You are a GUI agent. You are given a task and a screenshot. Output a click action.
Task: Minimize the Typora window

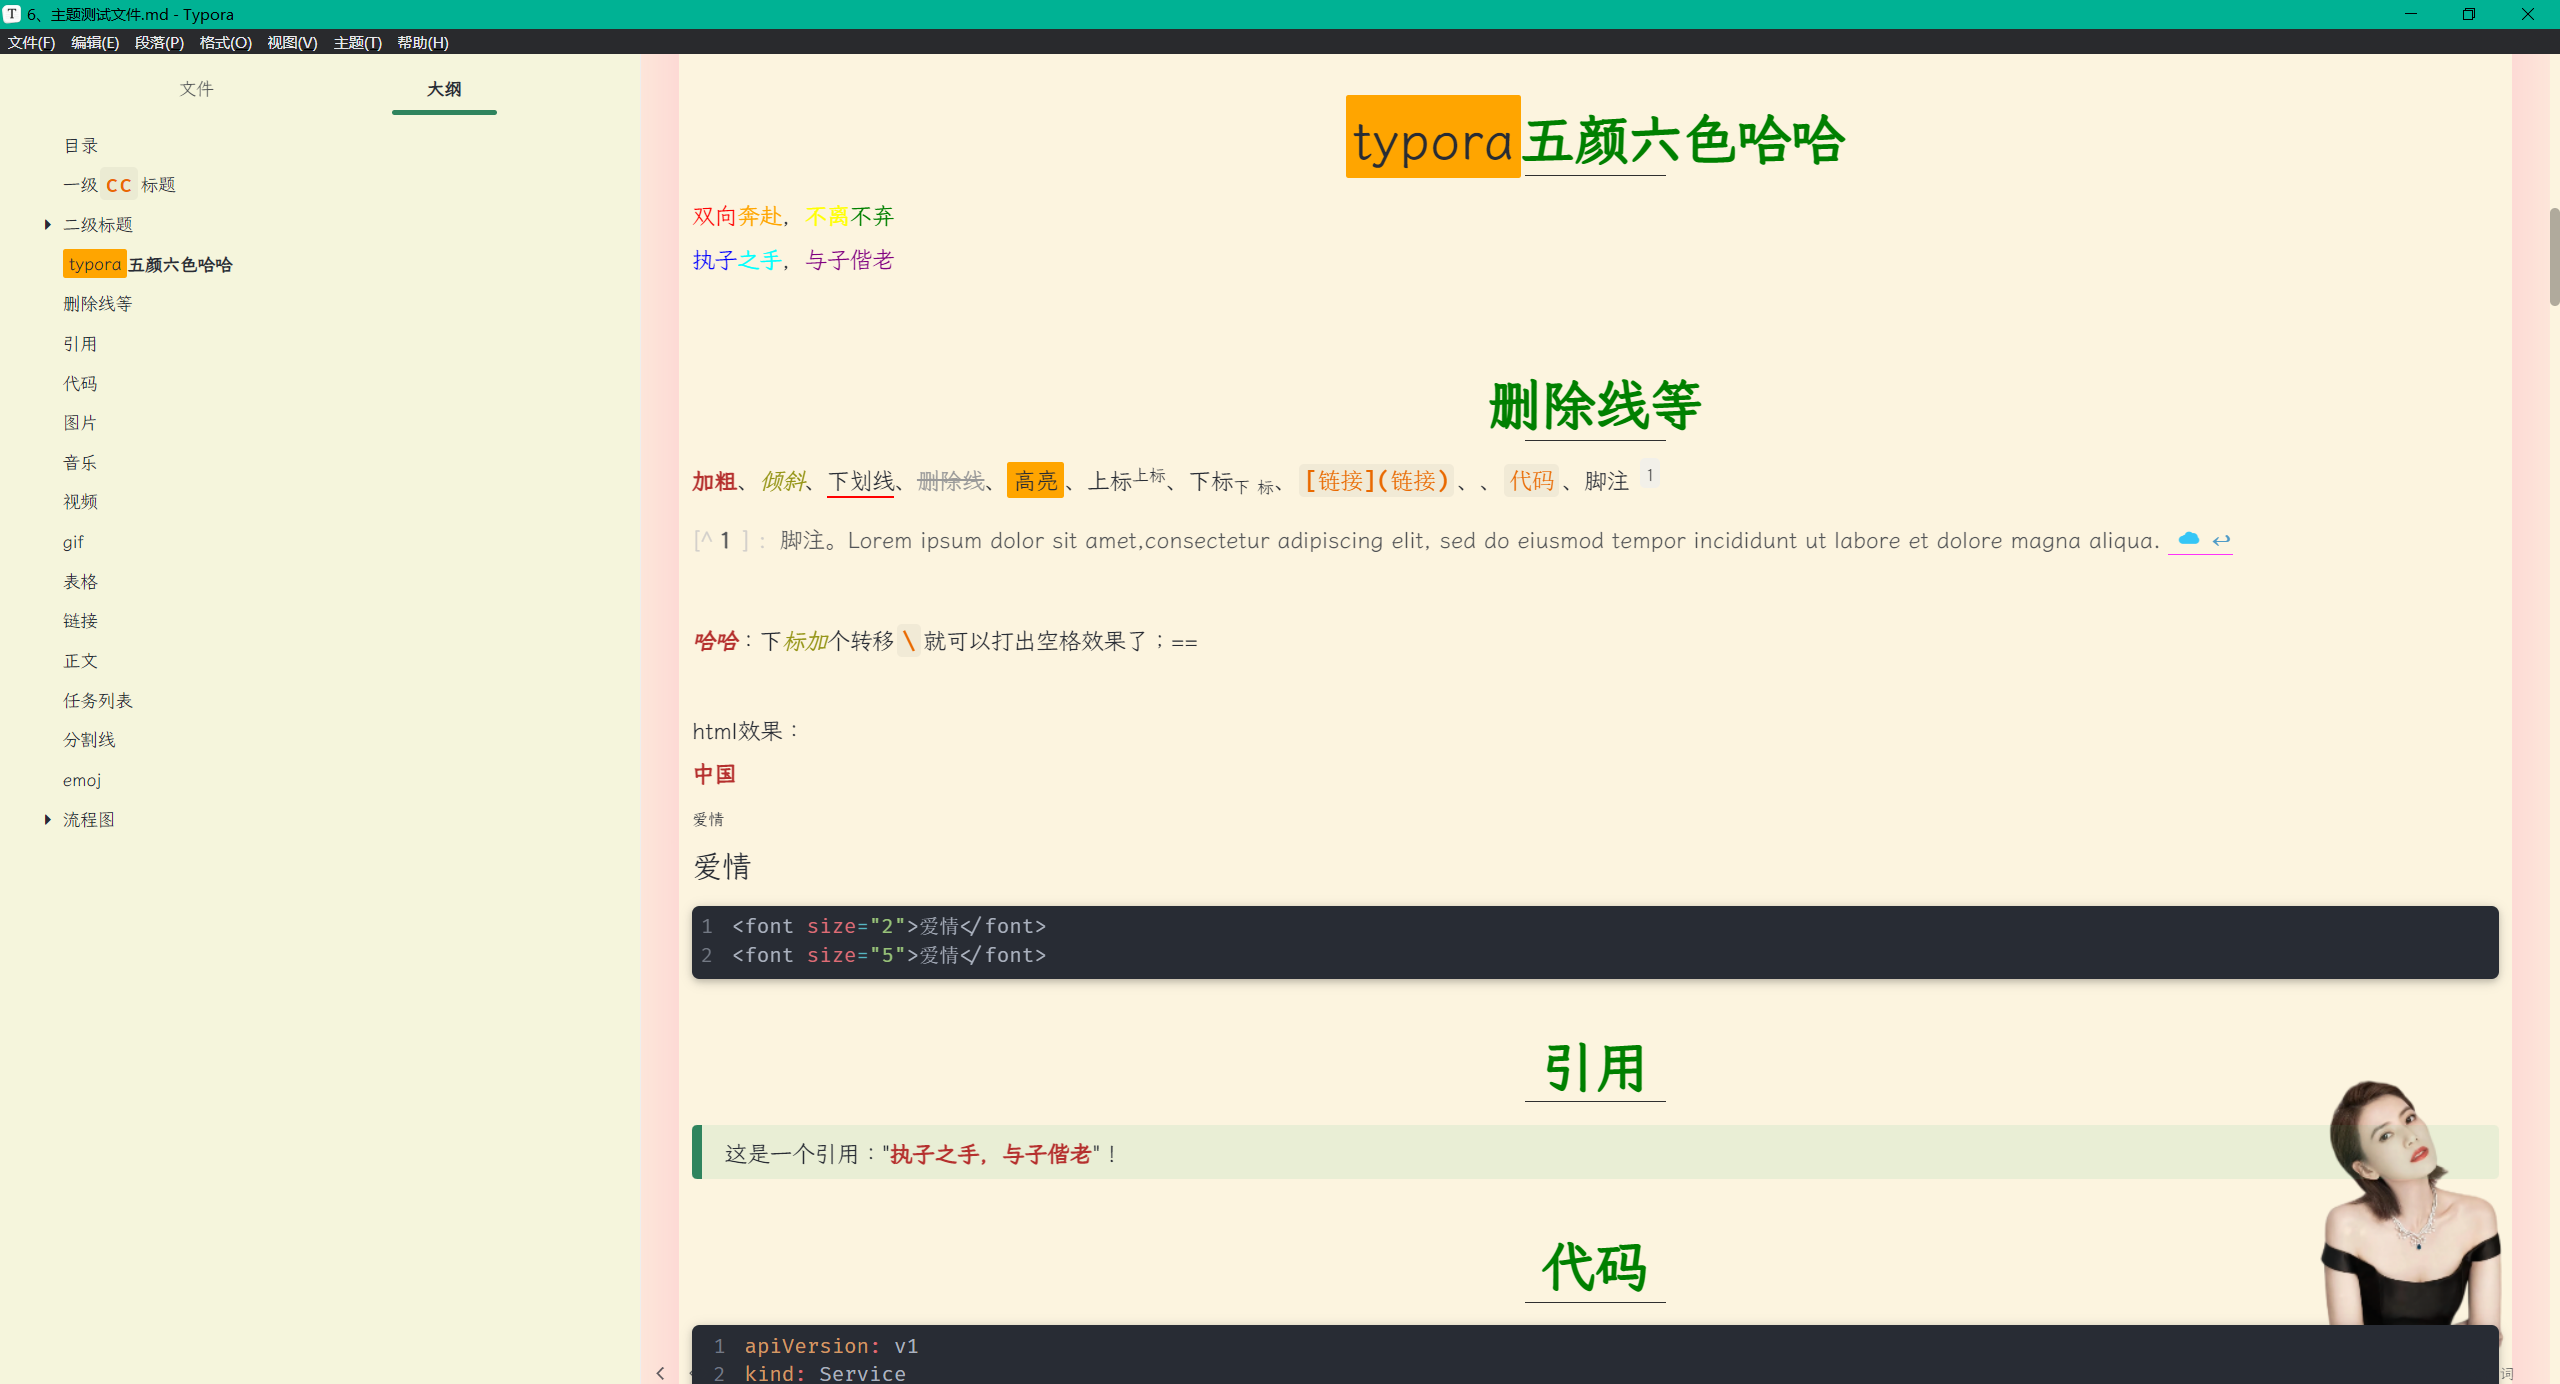pos(2410,14)
